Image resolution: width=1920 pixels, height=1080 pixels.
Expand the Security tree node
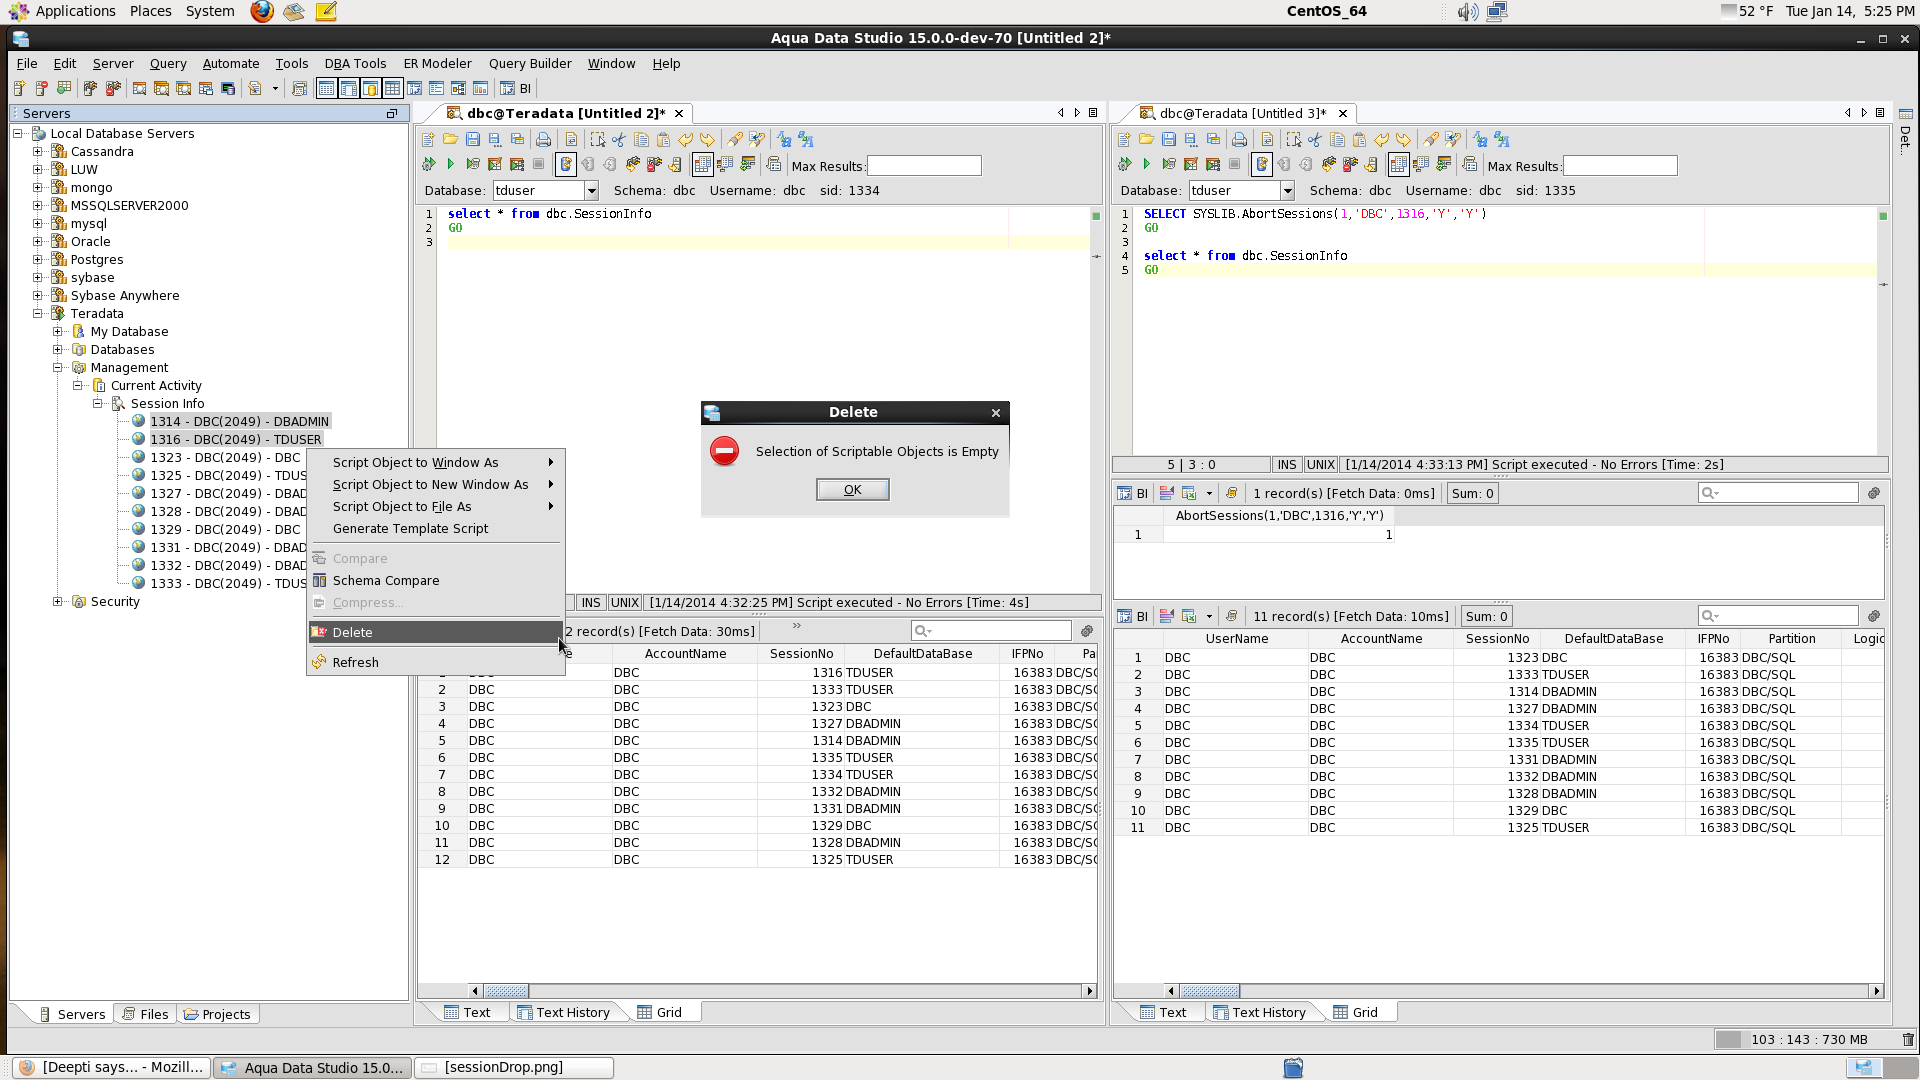(58, 602)
